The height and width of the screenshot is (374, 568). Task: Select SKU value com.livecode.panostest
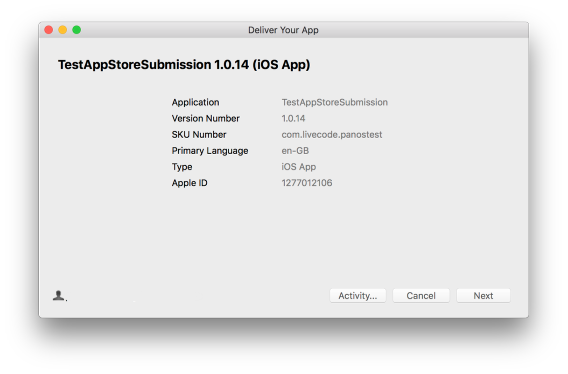click(x=332, y=134)
